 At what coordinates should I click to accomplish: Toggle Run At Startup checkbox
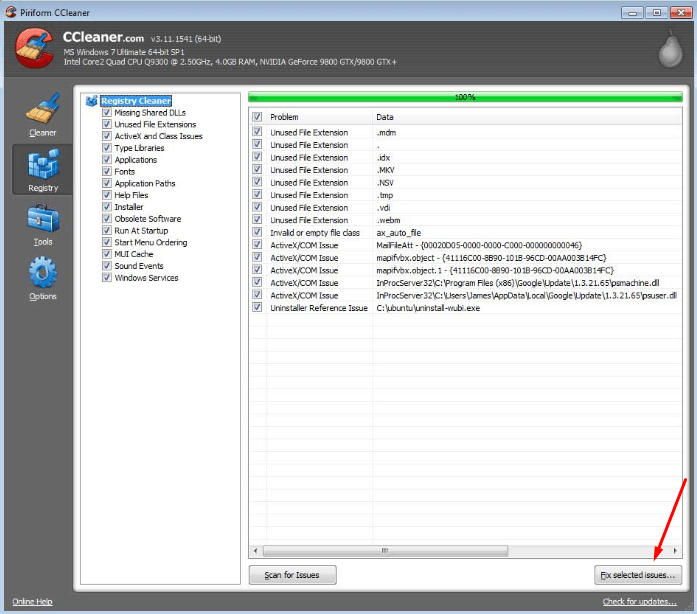click(x=107, y=230)
